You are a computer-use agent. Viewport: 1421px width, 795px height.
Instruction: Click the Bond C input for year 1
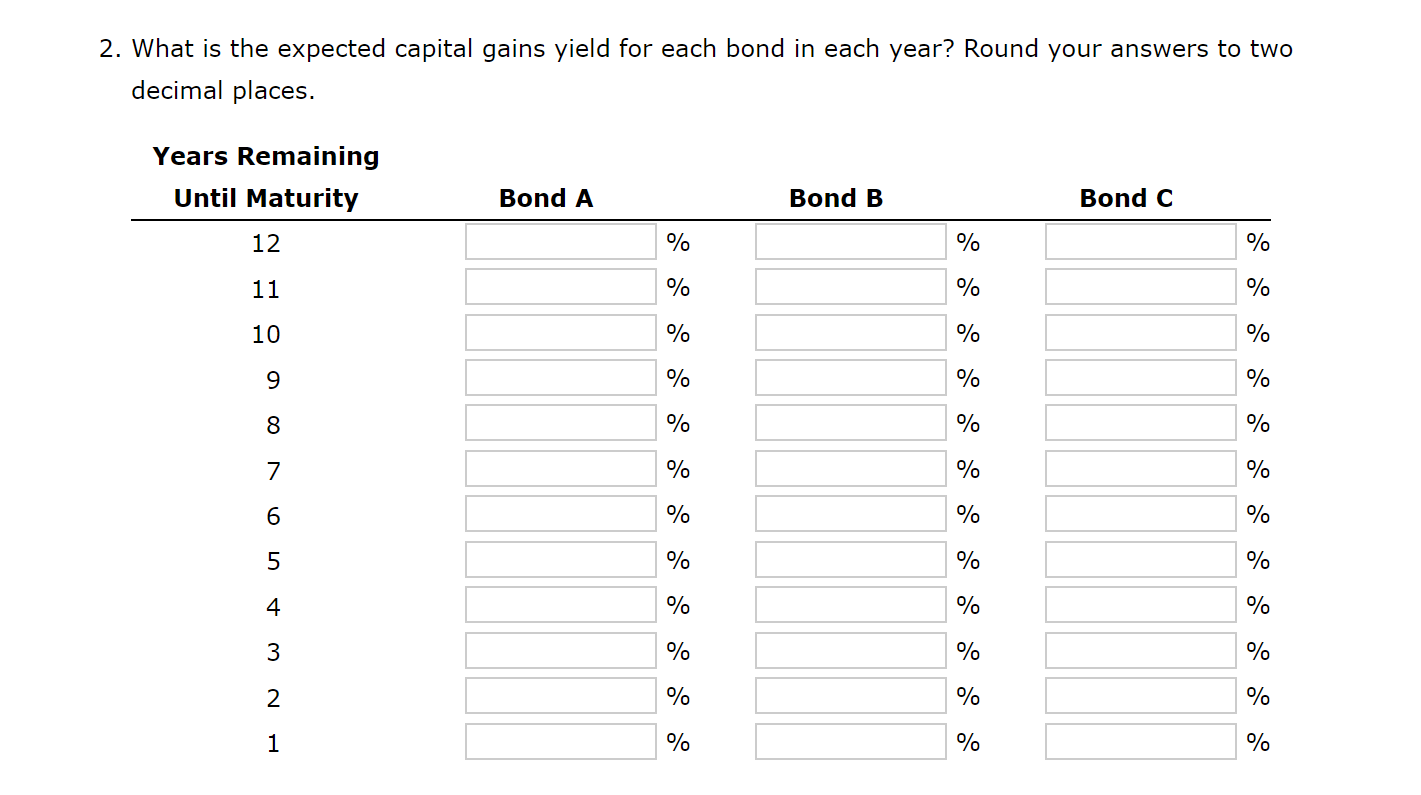pyautogui.click(x=1139, y=740)
